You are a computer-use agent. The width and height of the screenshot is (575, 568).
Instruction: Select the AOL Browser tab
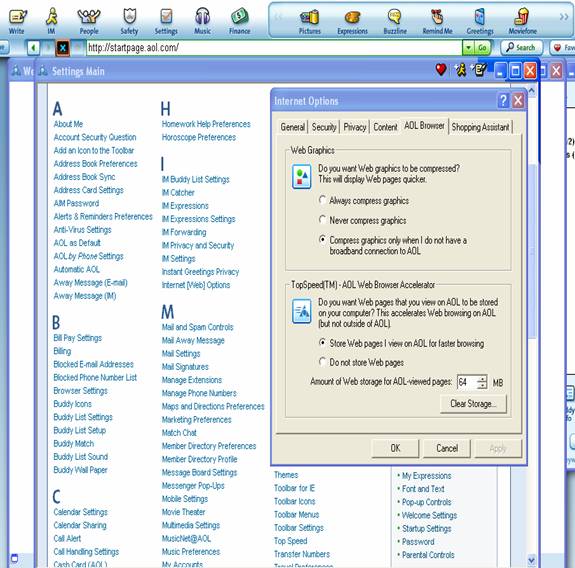[x=424, y=126]
